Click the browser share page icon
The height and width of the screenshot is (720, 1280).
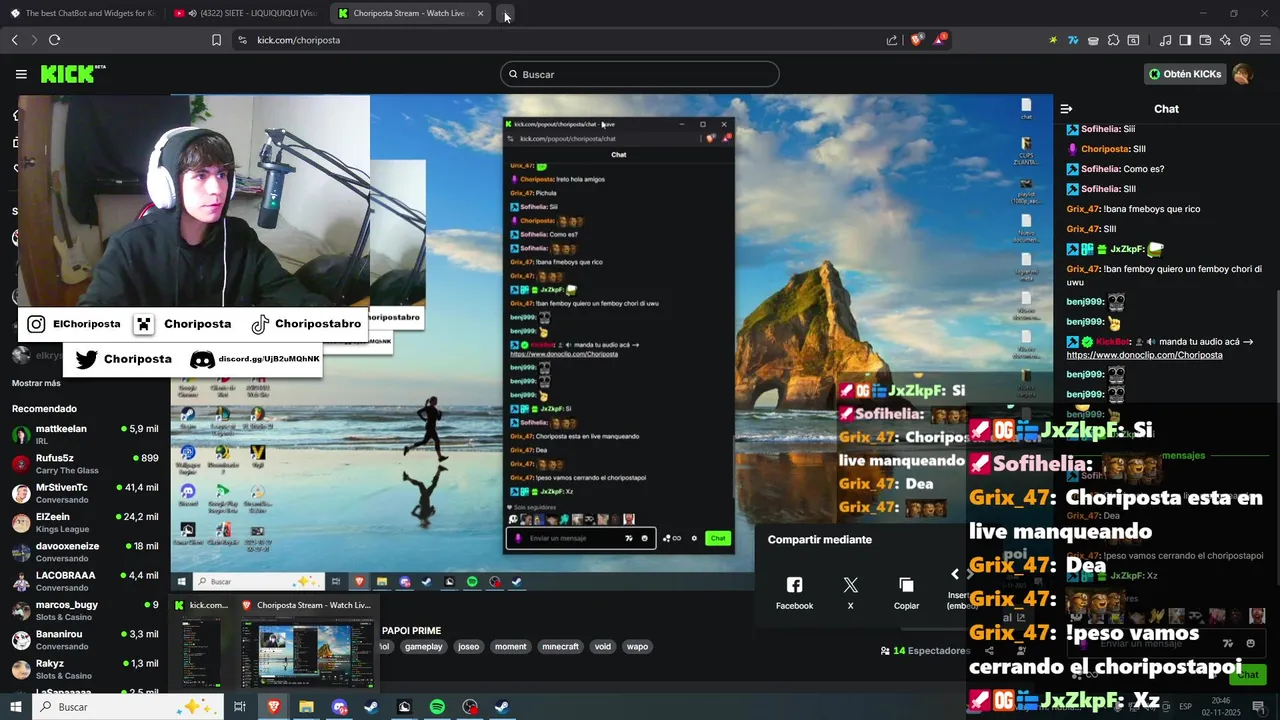click(x=892, y=40)
